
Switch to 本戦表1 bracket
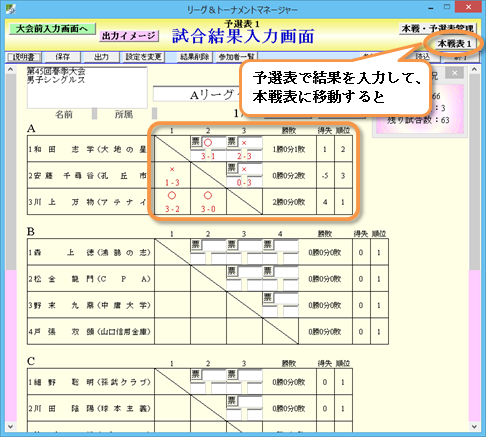[x=454, y=44]
